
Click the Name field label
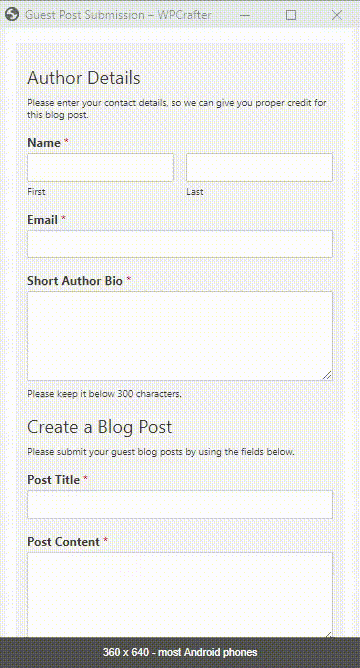tap(44, 143)
